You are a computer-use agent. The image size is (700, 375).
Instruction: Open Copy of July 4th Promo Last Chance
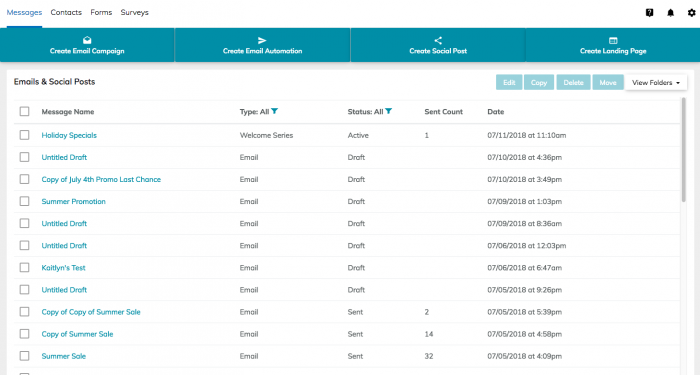101,179
